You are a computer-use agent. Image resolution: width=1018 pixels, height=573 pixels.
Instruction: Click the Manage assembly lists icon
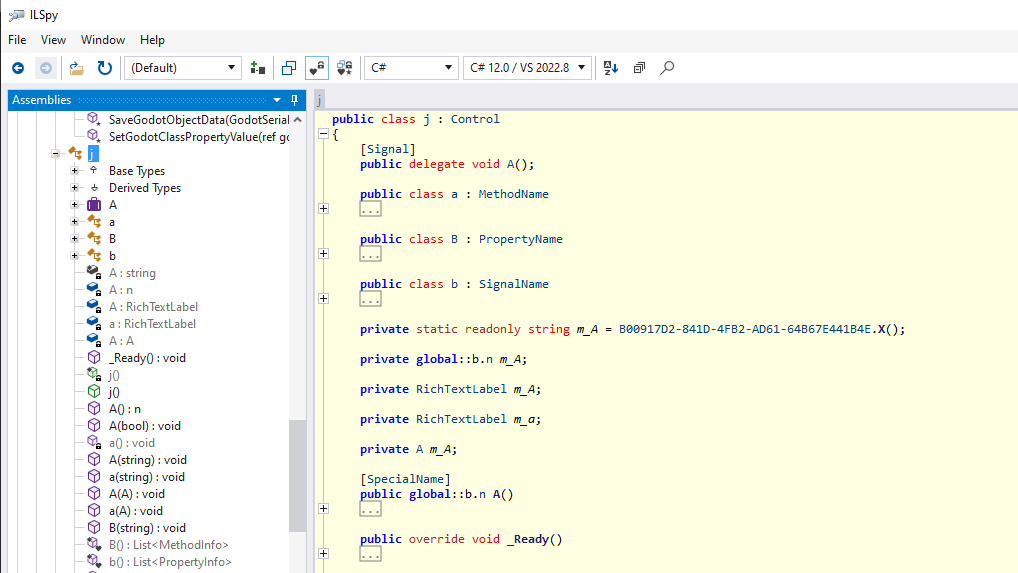(x=258, y=68)
